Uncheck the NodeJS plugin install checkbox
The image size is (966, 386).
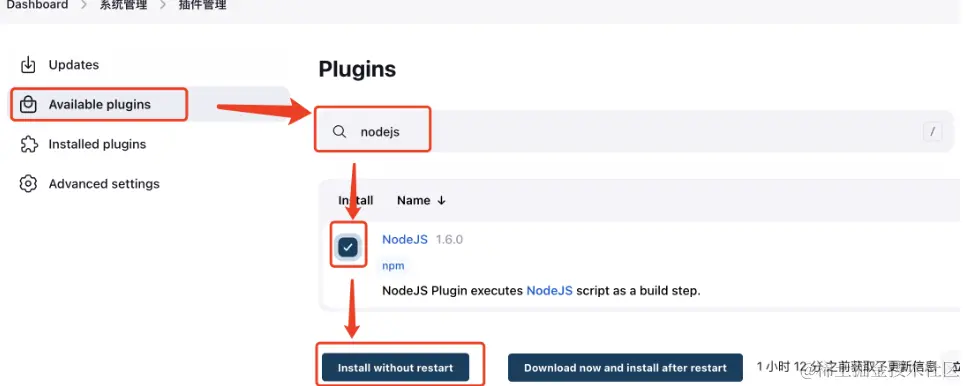click(x=348, y=247)
